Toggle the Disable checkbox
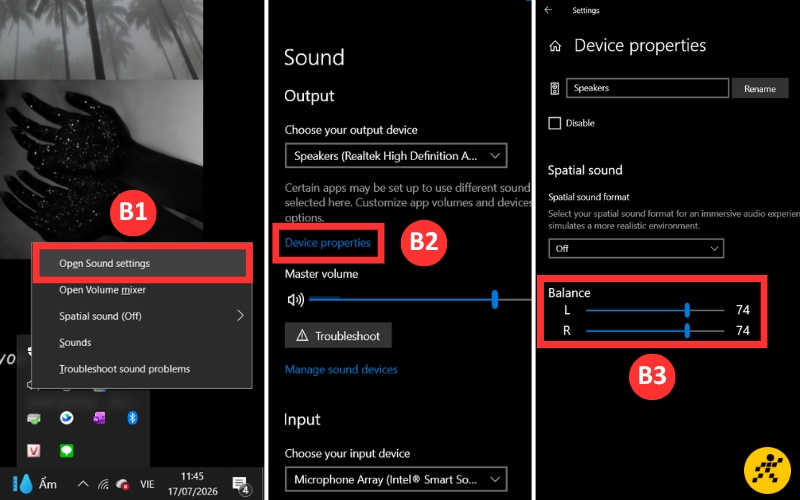Screen dimensions: 800x500 pos(555,123)
